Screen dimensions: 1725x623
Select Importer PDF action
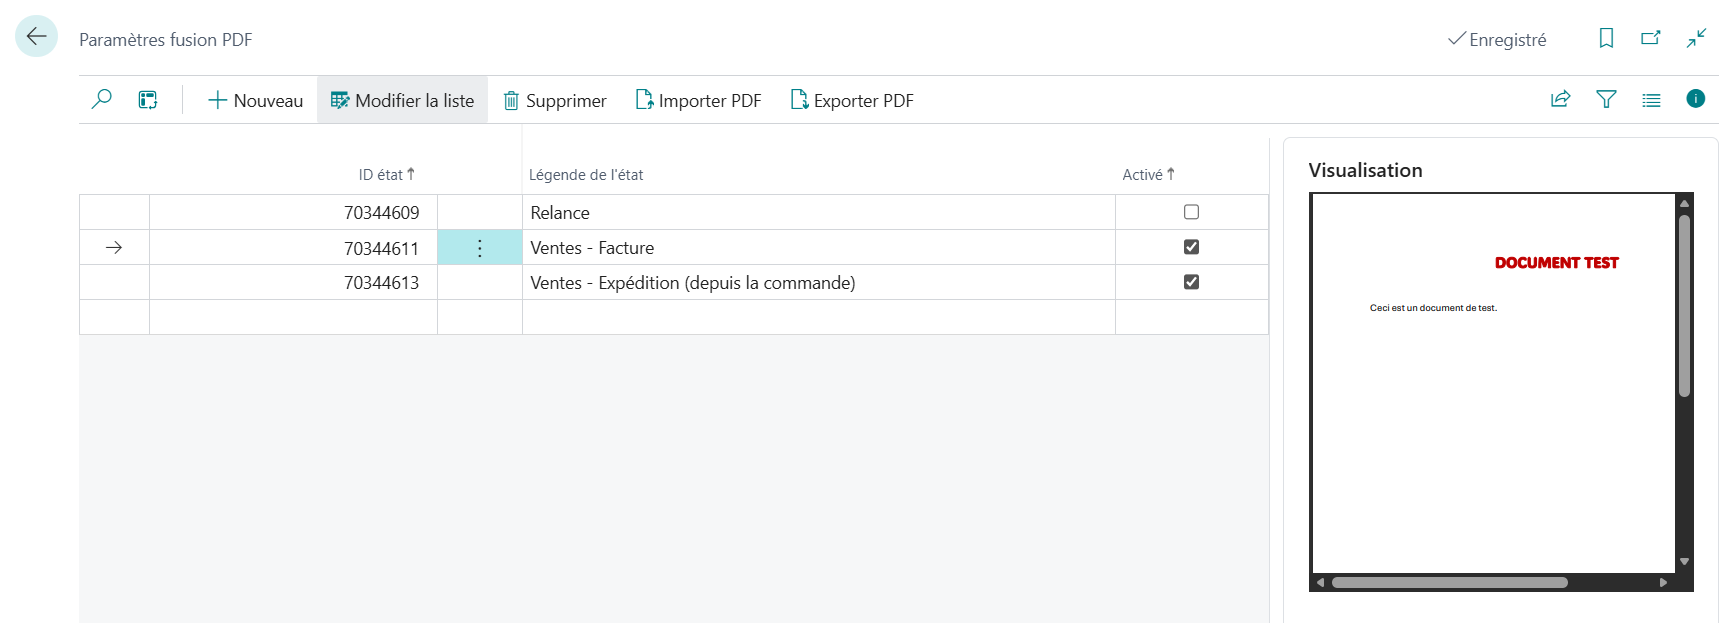[698, 100]
